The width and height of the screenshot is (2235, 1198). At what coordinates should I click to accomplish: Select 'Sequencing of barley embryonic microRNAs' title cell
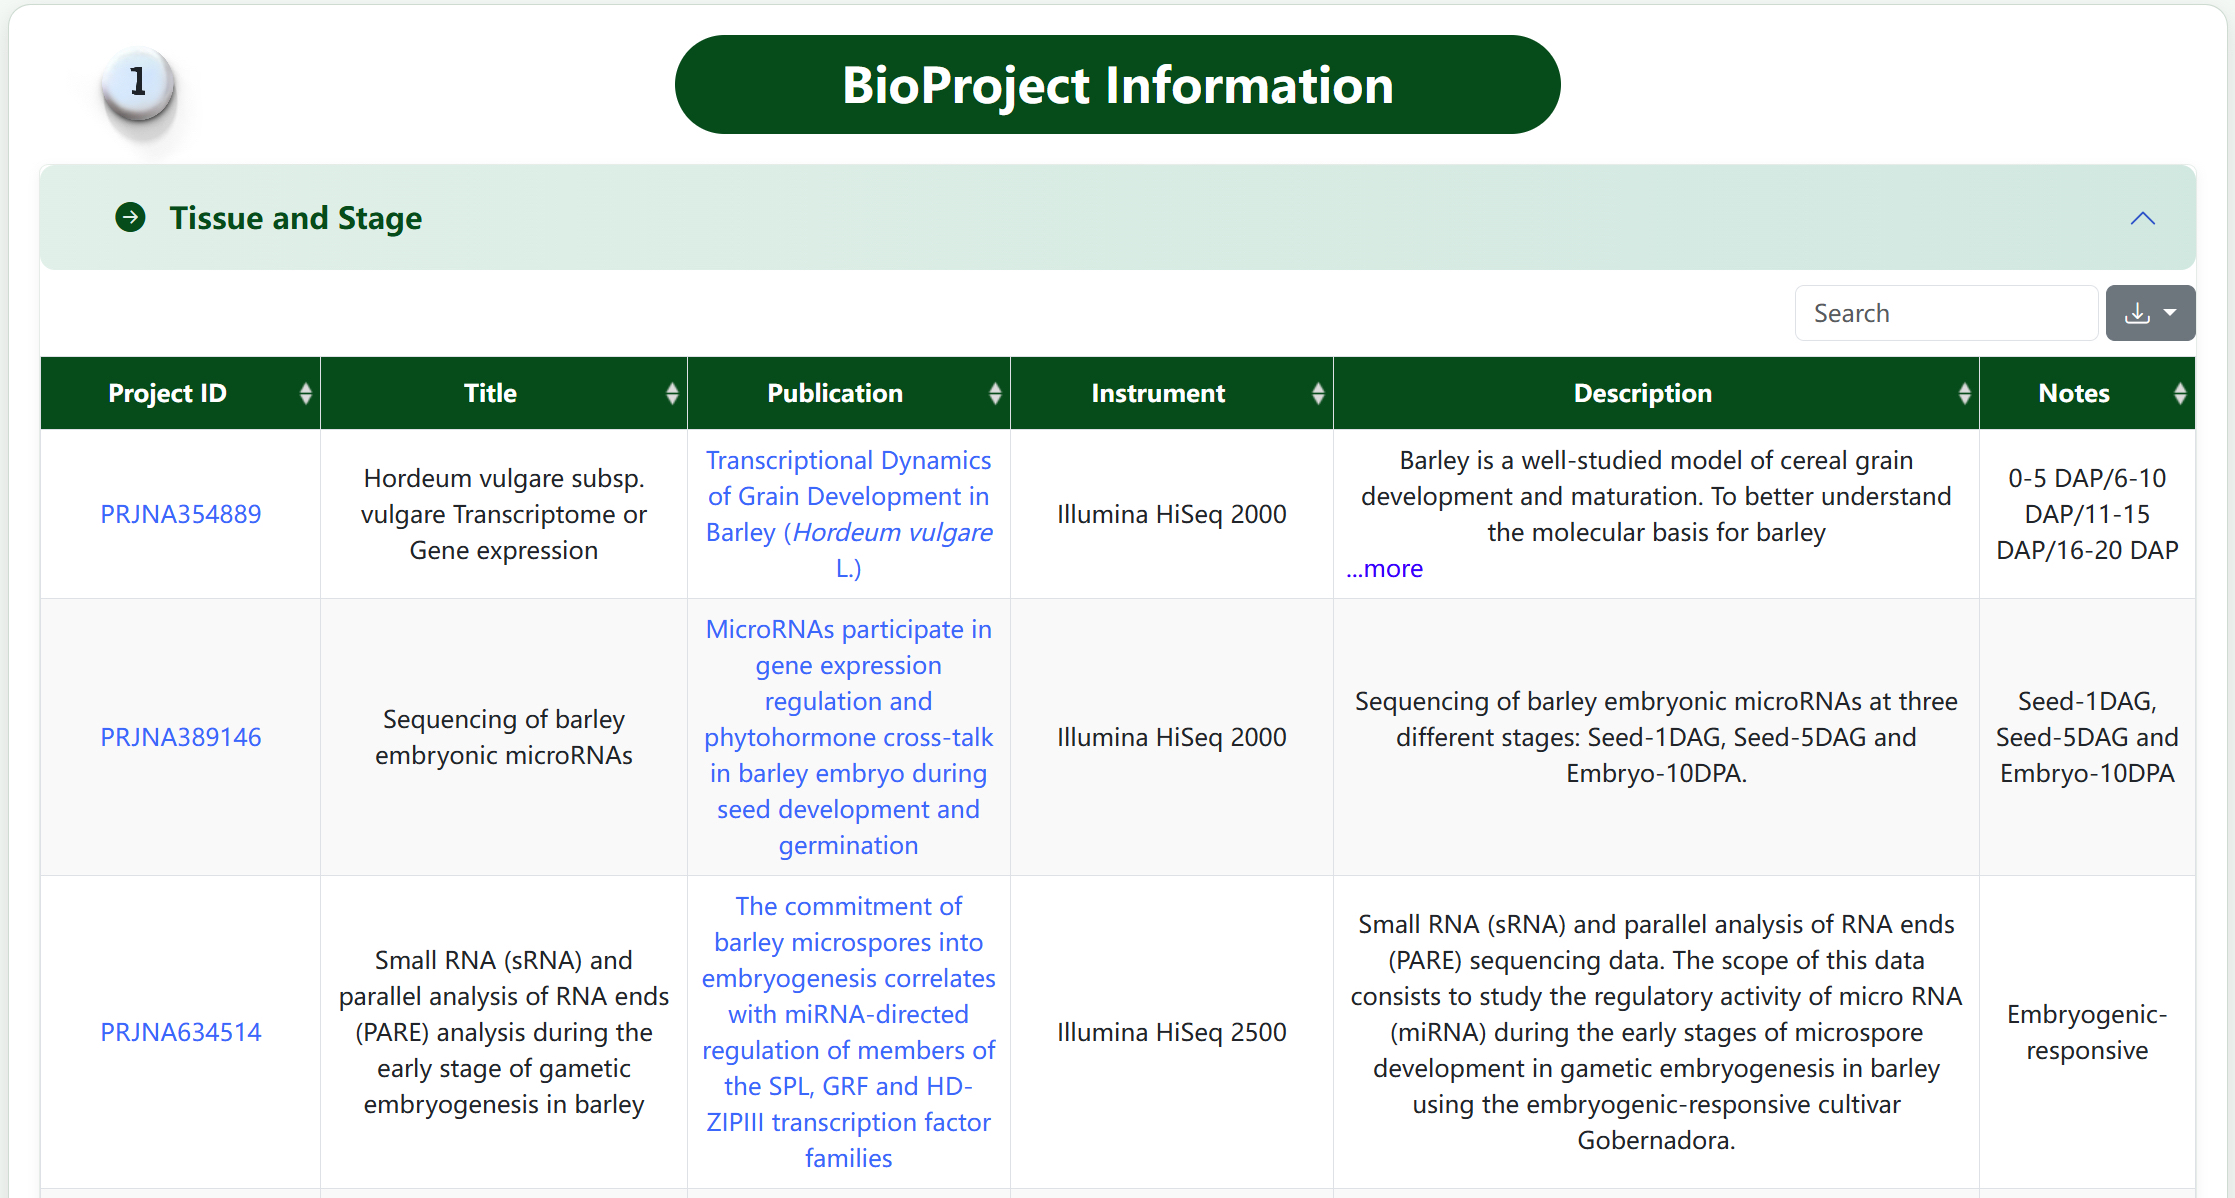504,737
